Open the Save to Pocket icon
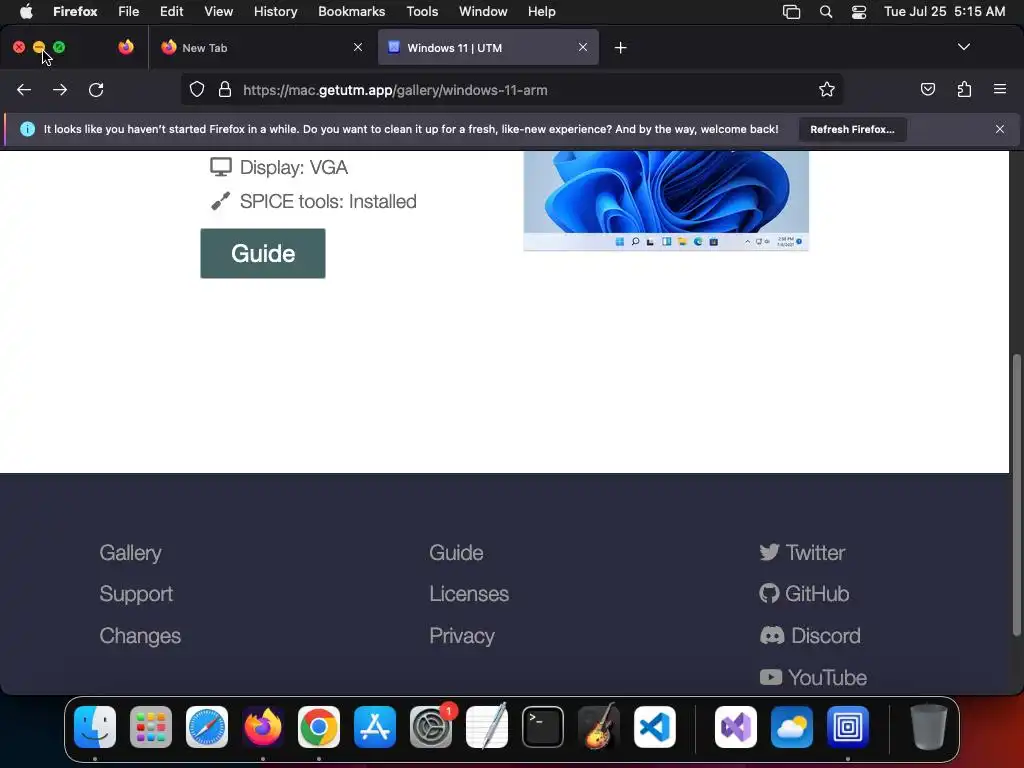The image size is (1024, 768). [927, 89]
